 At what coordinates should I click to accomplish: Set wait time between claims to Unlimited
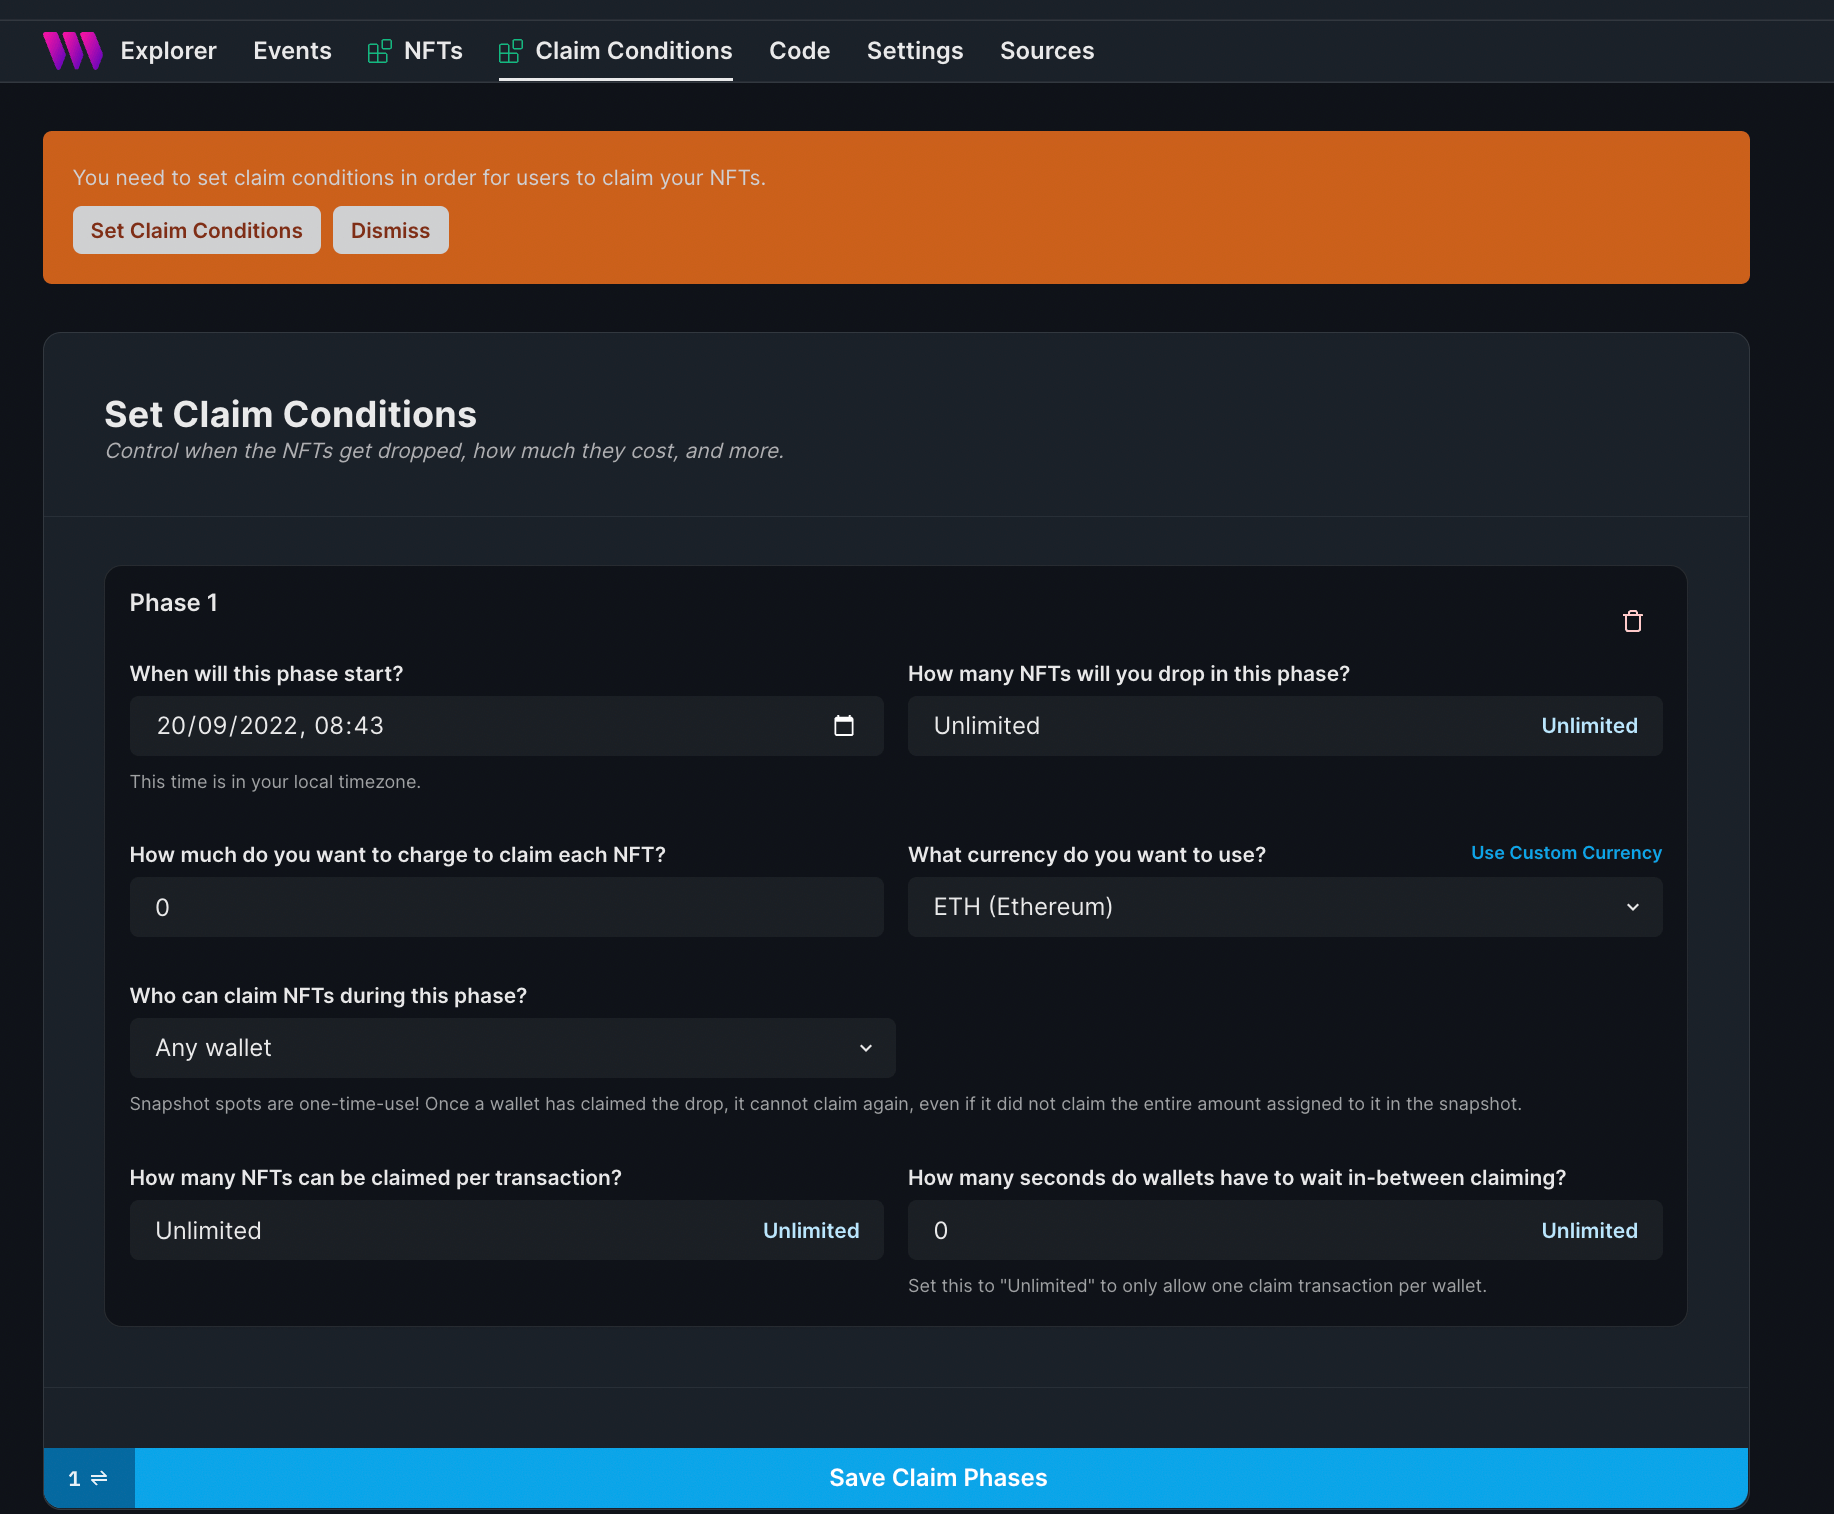pyautogui.click(x=1588, y=1231)
